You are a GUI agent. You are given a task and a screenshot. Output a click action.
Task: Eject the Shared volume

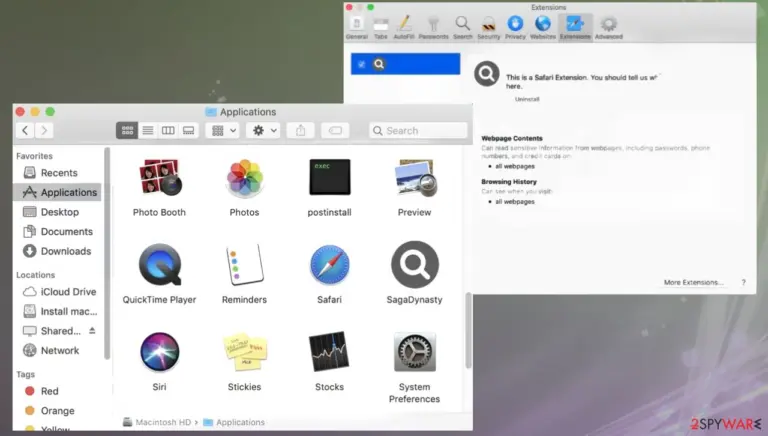click(x=92, y=331)
